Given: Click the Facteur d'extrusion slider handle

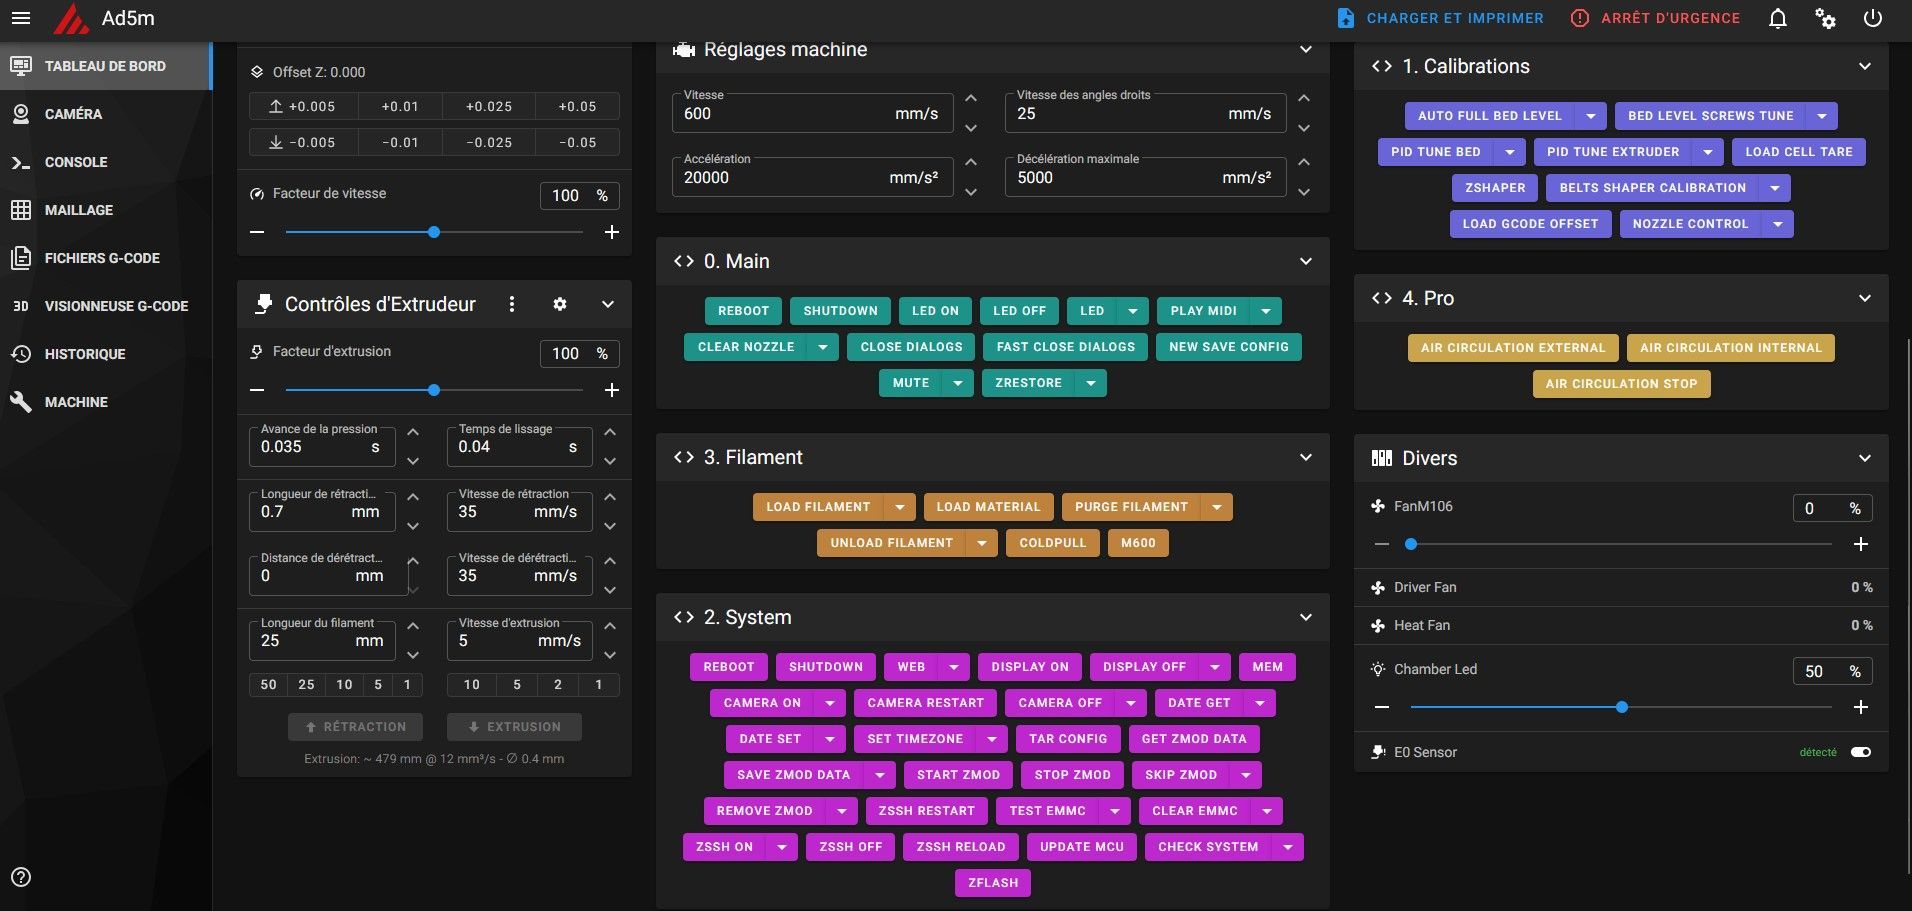Looking at the screenshot, I should (x=434, y=390).
